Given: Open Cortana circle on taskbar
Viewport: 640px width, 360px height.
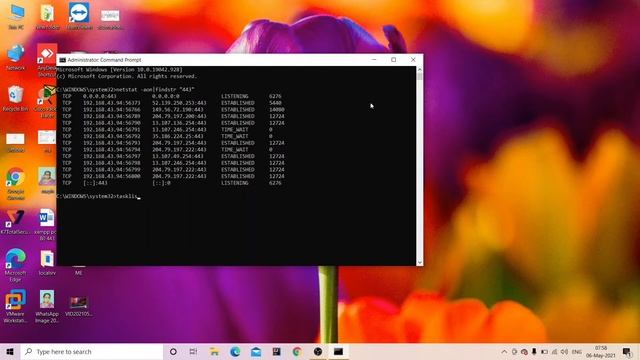Looking at the screenshot, I should 173,351.
